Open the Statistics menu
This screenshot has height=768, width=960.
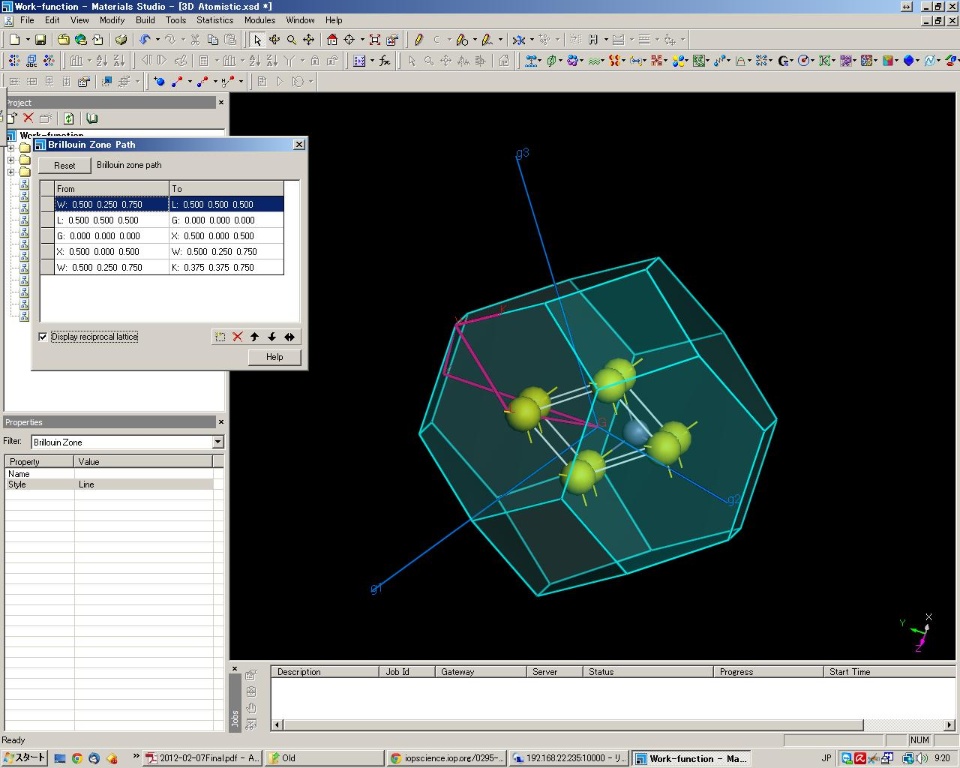tap(215, 20)
